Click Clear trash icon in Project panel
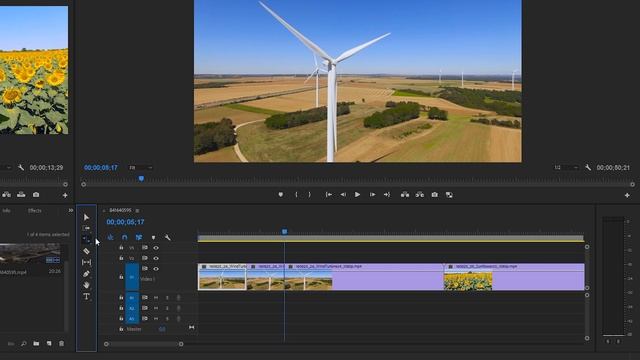Viewport: 640px width, 360px height. 62,344
